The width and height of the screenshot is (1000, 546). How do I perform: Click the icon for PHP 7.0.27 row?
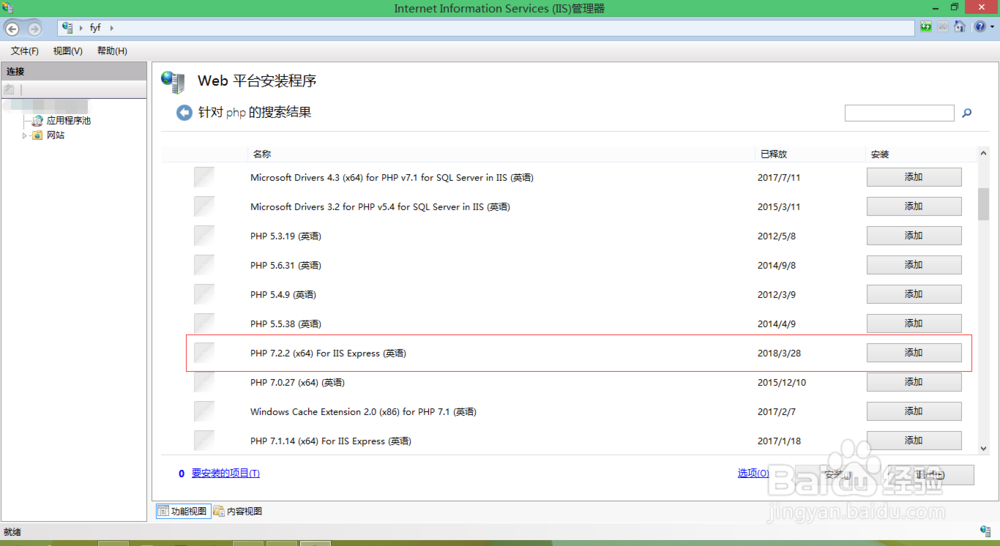[x=204, y=382]
